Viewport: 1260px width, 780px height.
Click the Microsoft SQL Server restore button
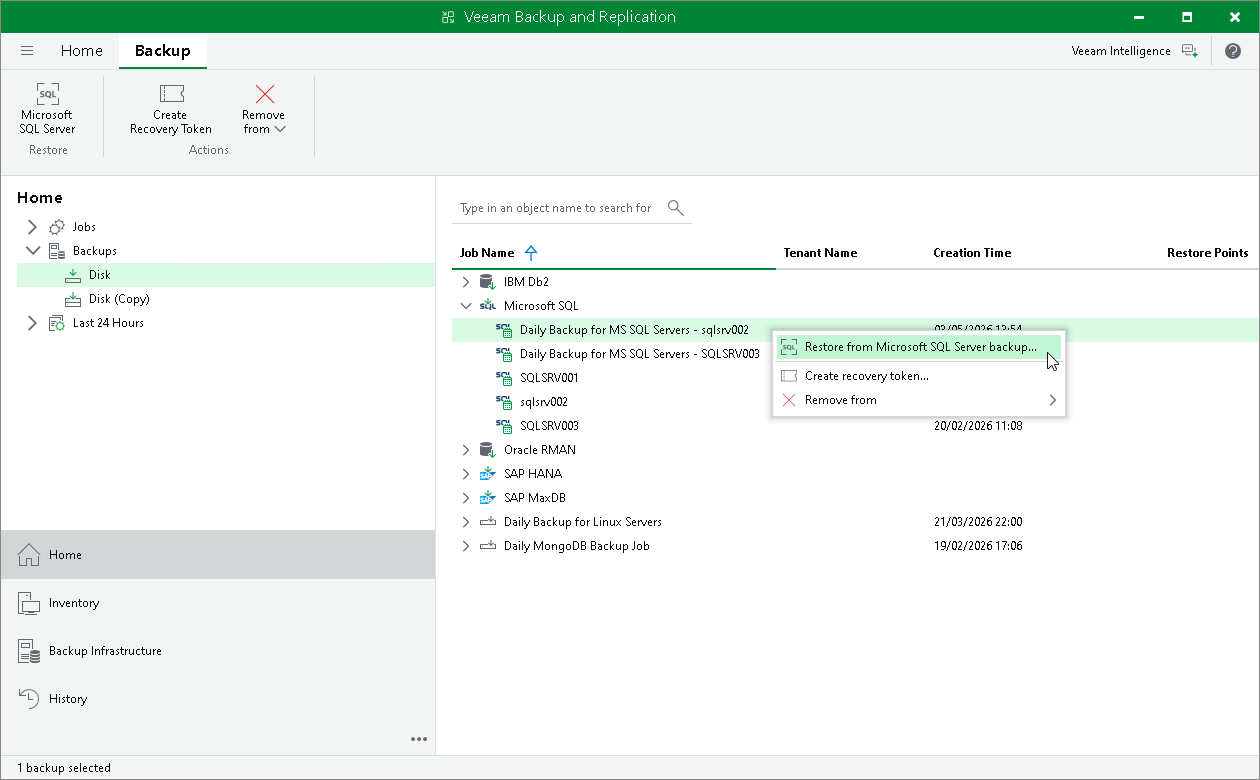point(47,109)
